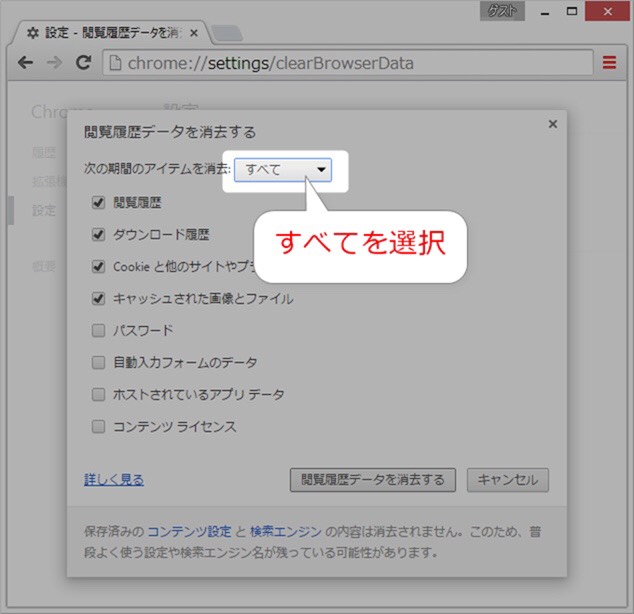Click the 詳しく見る link
Image resolution: width=634 pixels, height=614 pixels.
click(x=114, y=479)
